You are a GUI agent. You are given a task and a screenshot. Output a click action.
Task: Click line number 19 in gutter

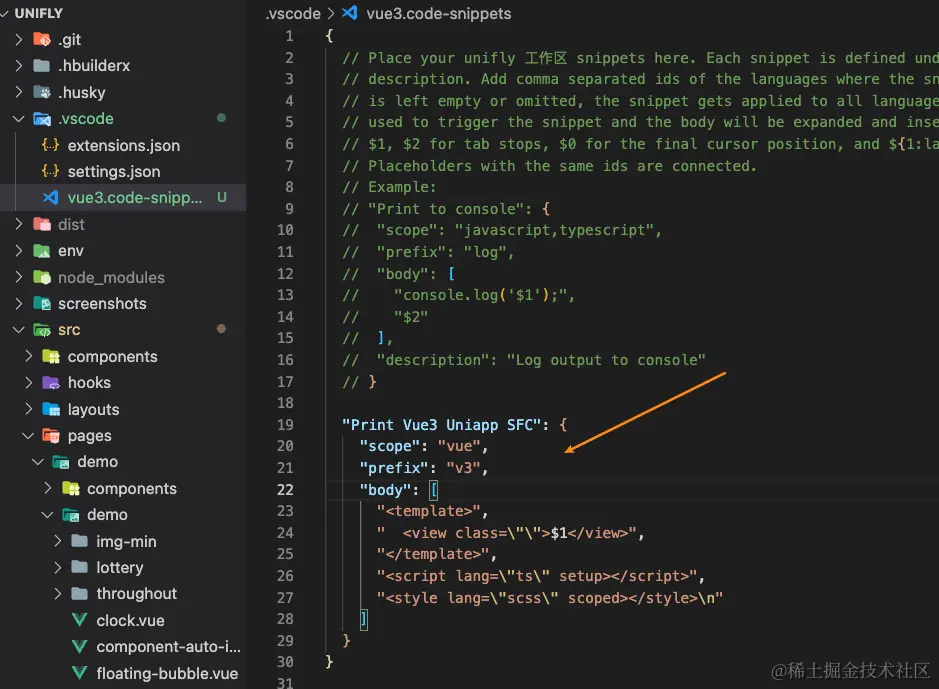pyautogui.click(x=285, y=424)
